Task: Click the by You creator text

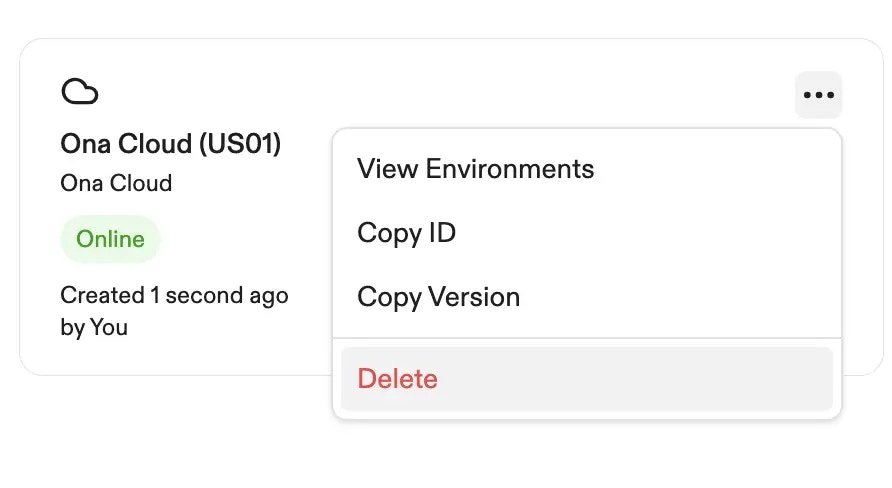Action: [x=94, y=327]
